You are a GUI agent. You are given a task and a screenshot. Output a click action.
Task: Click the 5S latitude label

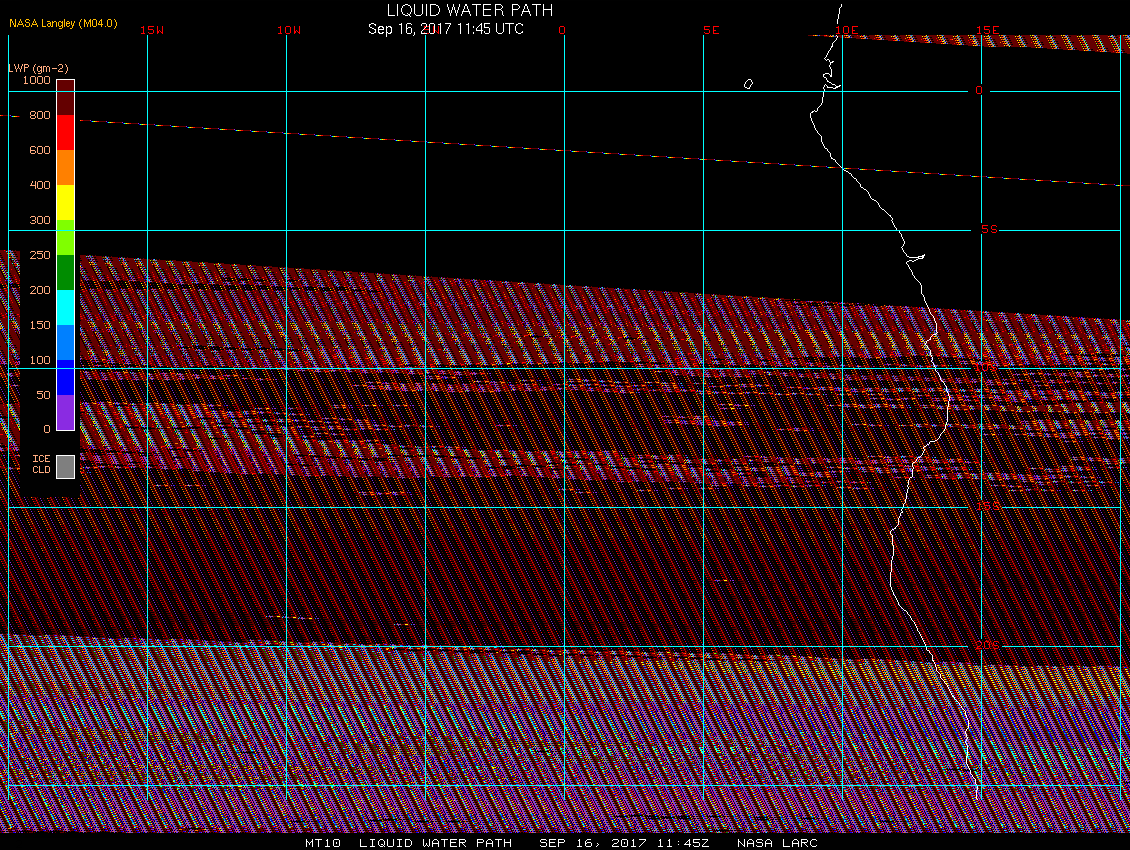pyautogui.click(x=989, y=229)
